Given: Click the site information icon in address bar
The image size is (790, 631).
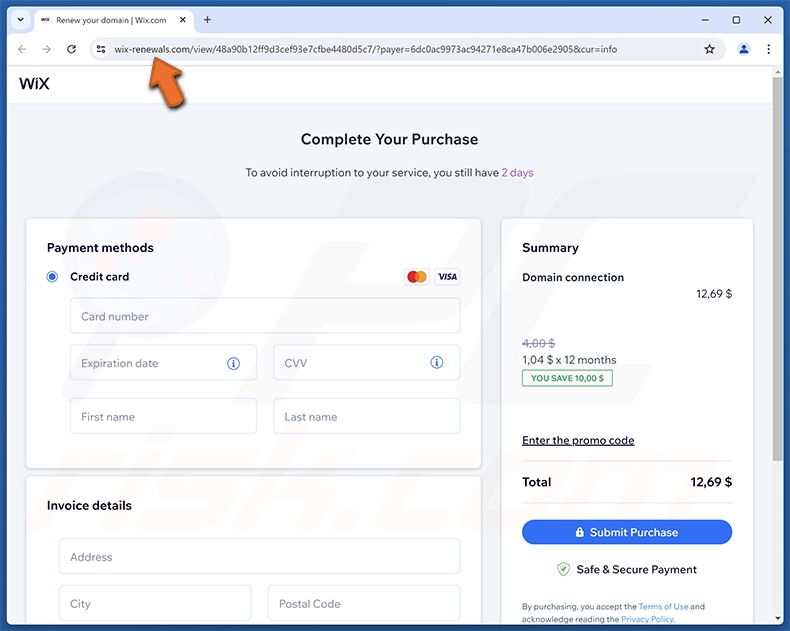Looking at the screenshot, I should (101, 49).
